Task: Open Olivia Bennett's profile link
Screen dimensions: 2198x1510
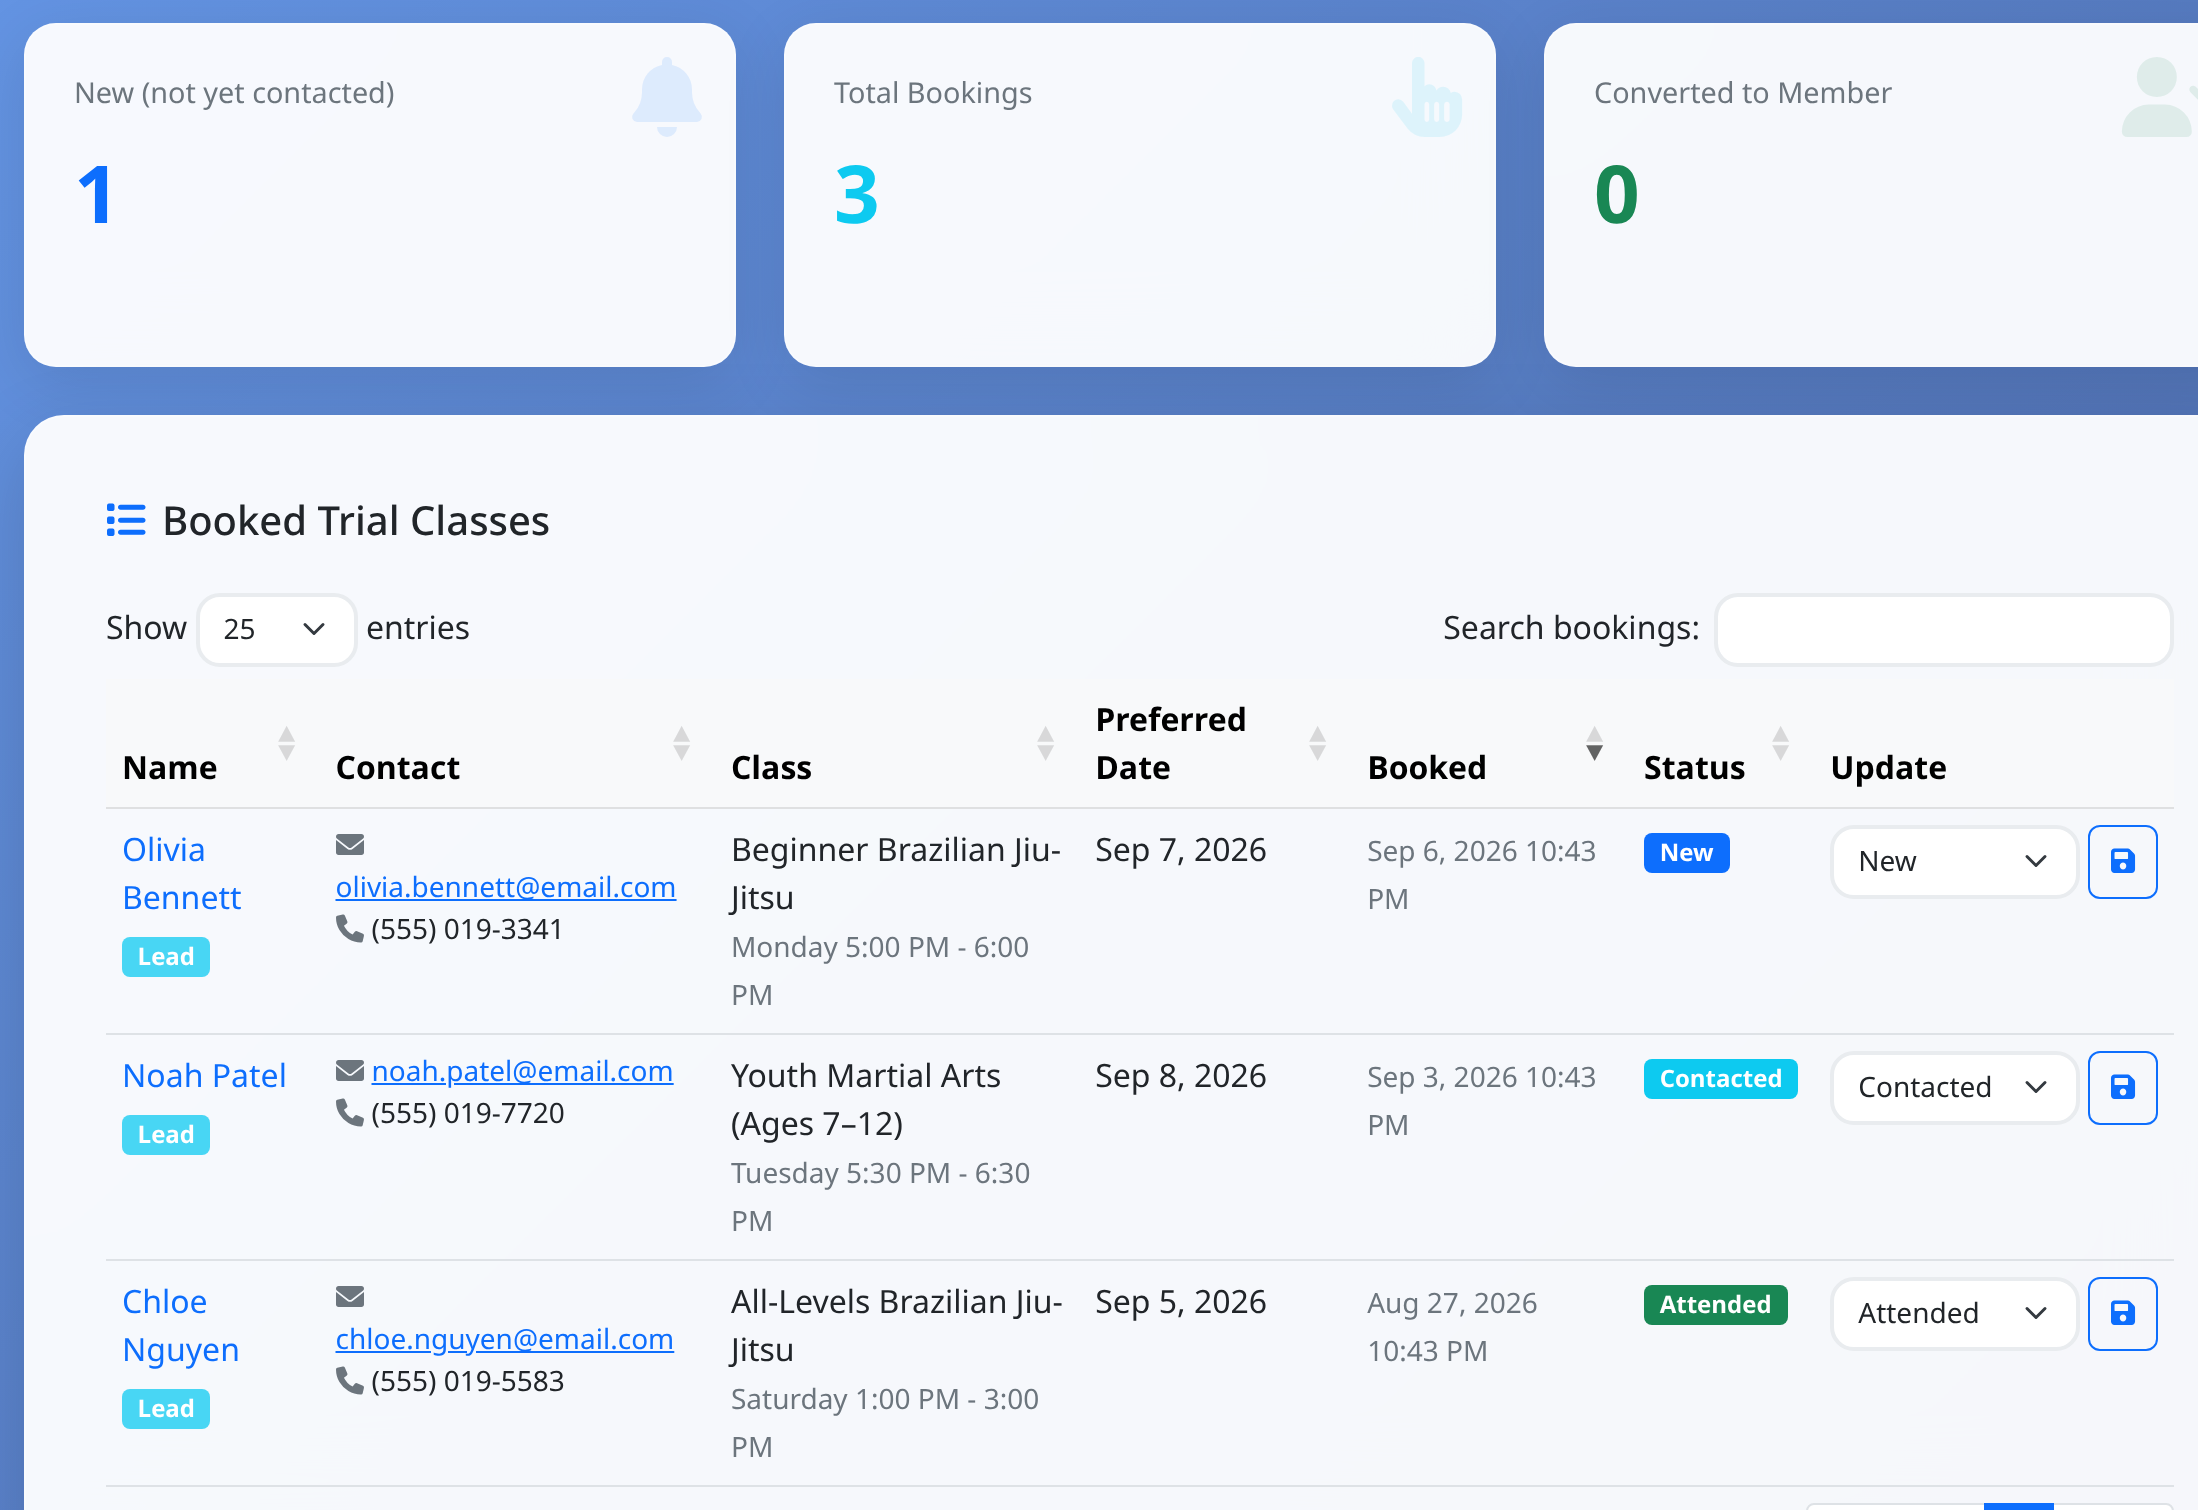Action: 182,873
